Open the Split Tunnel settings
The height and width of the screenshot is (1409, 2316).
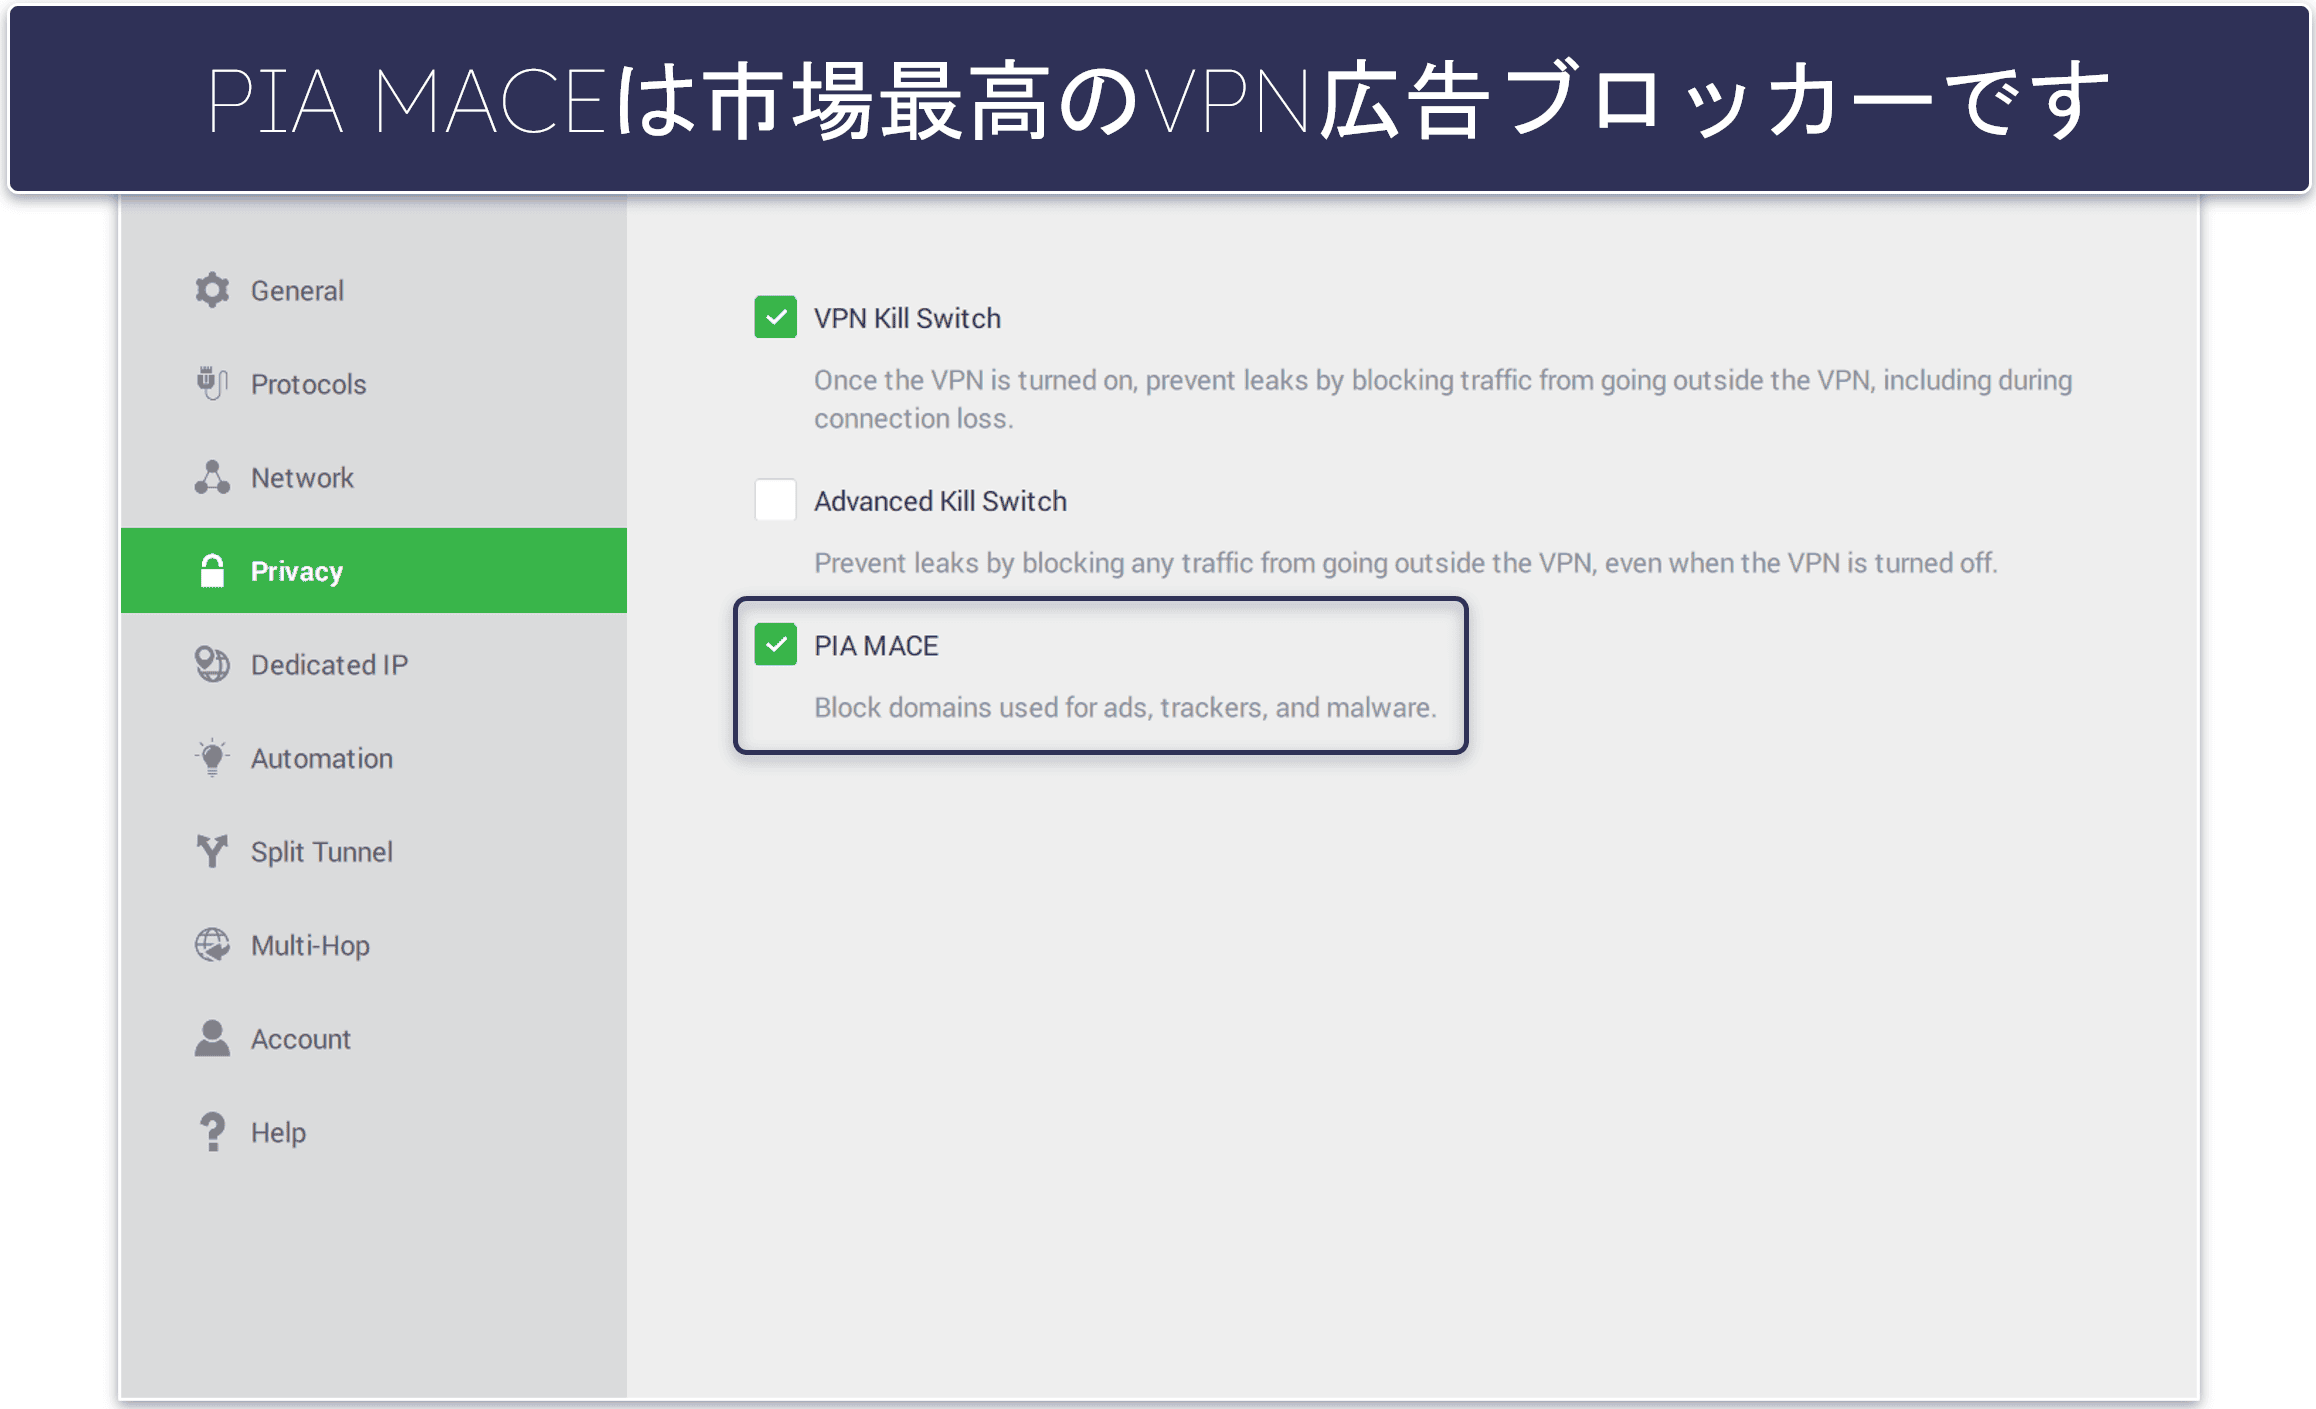[373, 851]
